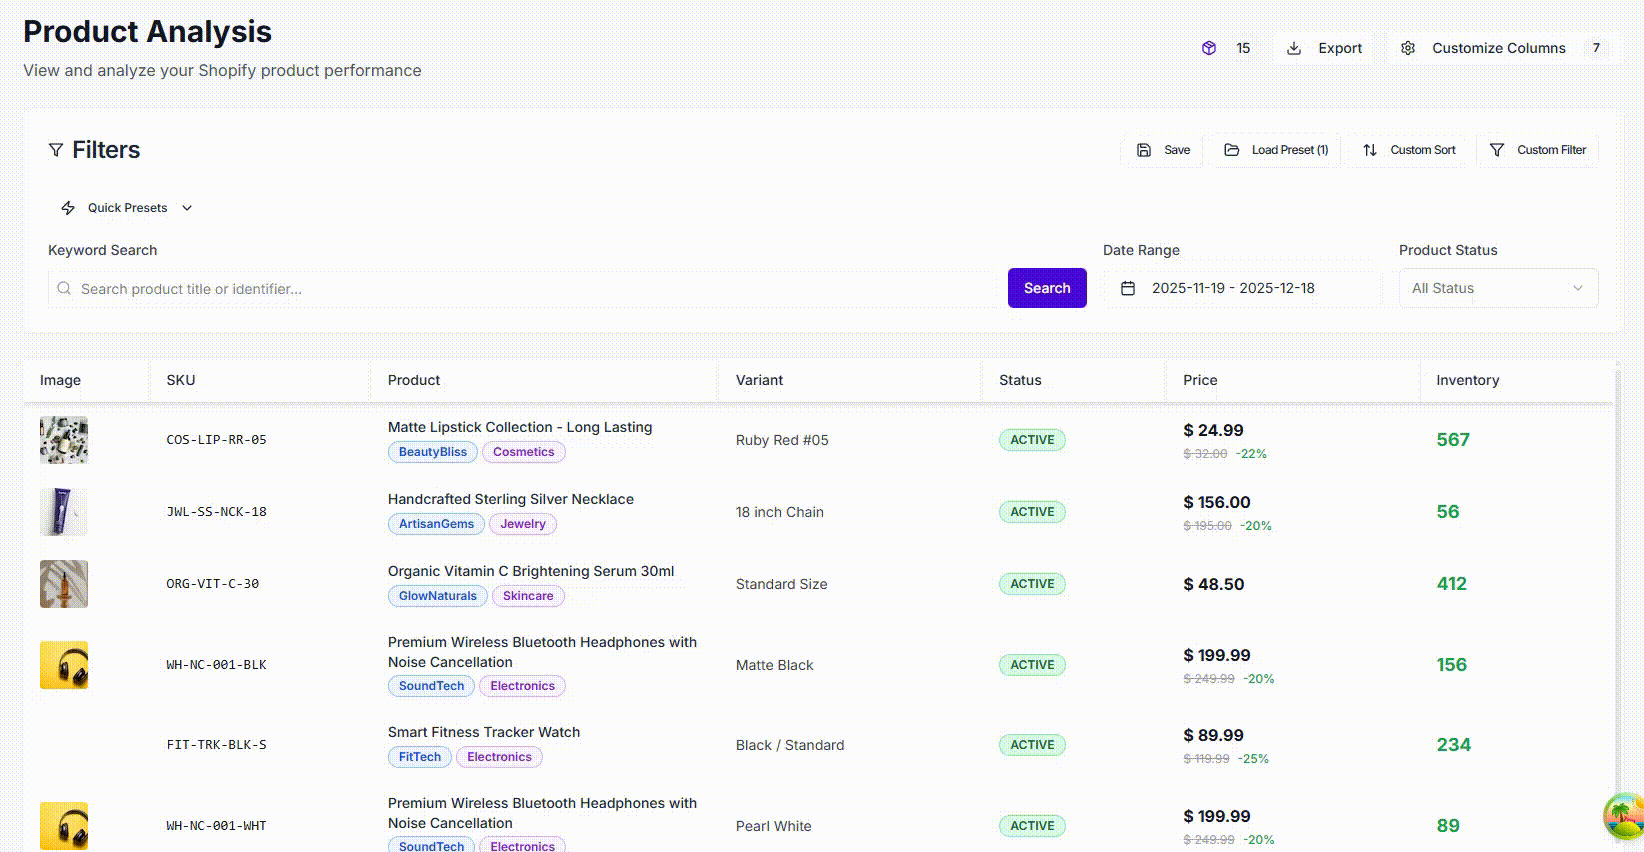Click the Save preset floppy icon
Screen dimensions: 1644x852
(x=1144, y=150)
